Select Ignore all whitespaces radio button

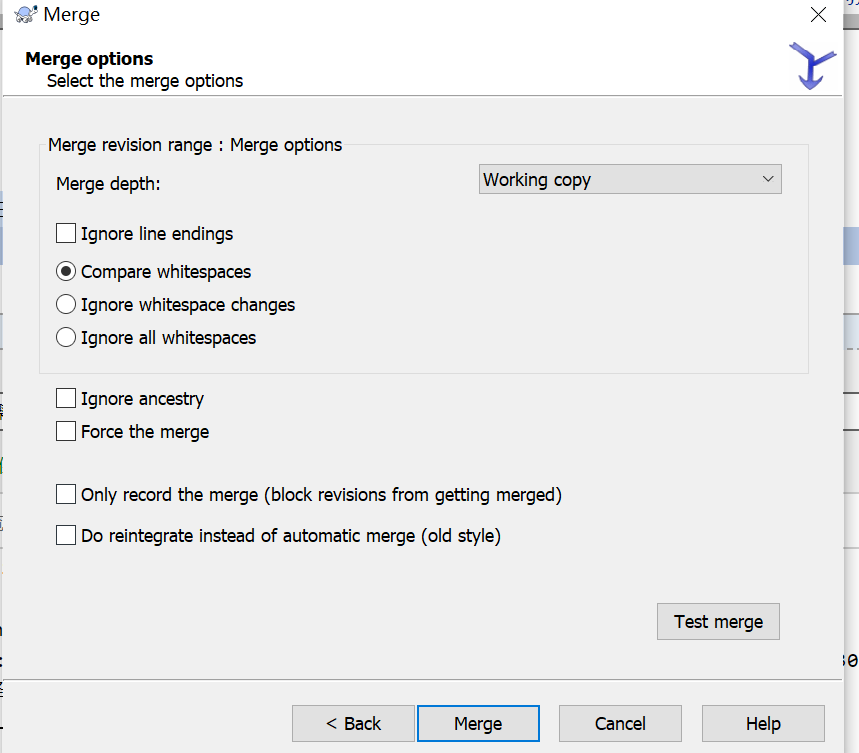(66, 338)
